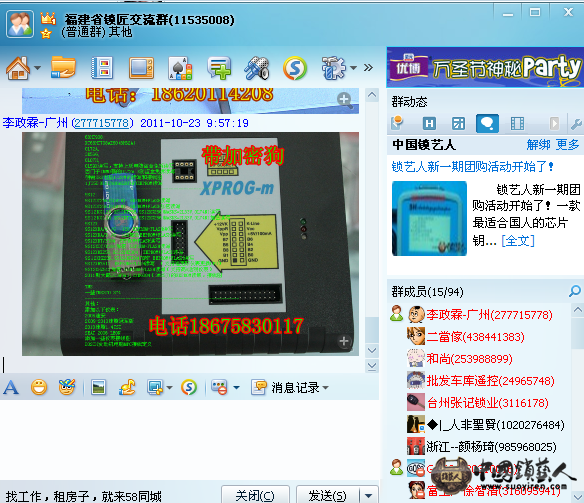Open the group home icon
This screenshot has height=503, width=584.
(x=18, y=68)
